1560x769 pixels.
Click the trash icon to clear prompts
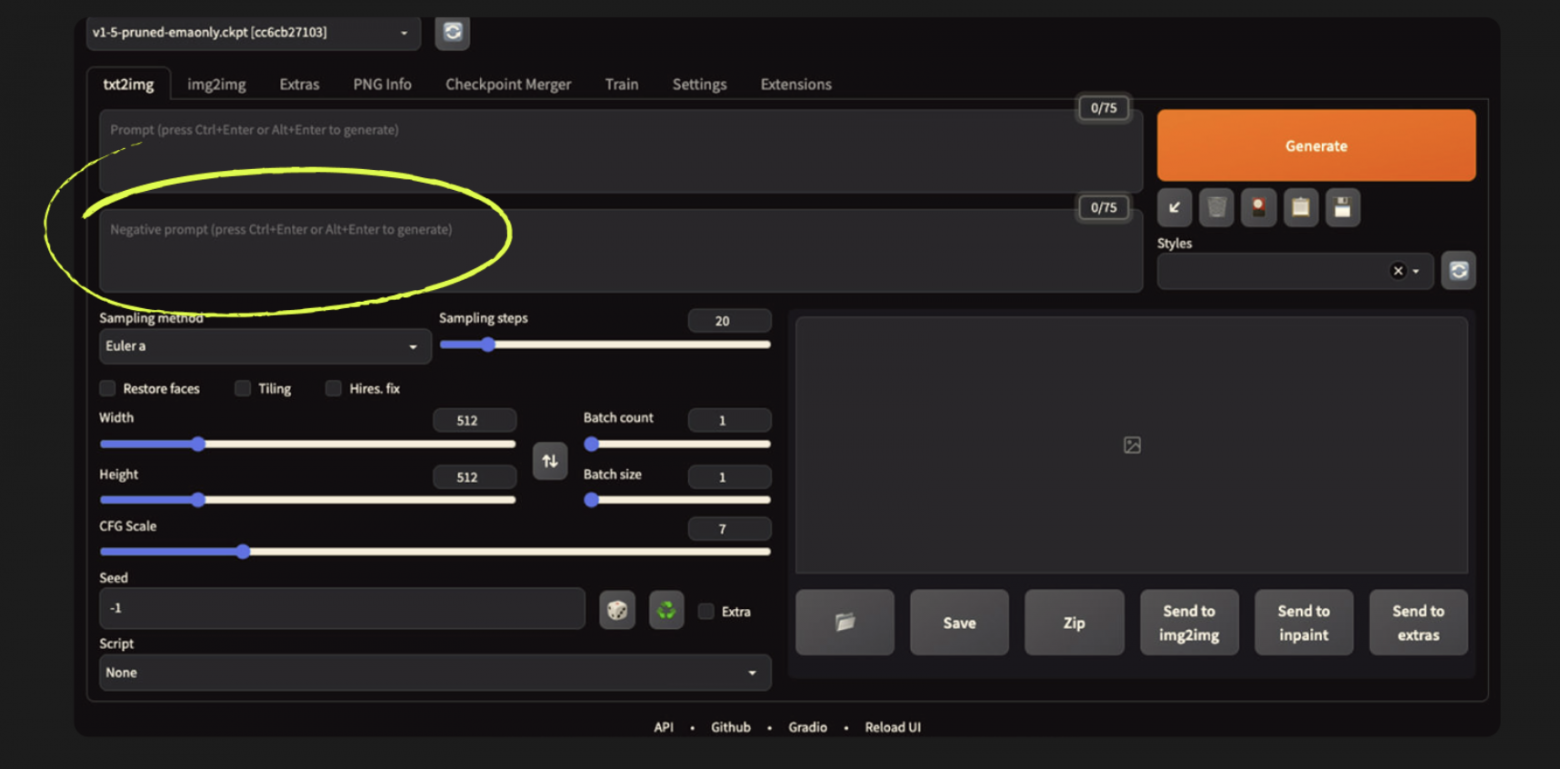(1216, 207)
